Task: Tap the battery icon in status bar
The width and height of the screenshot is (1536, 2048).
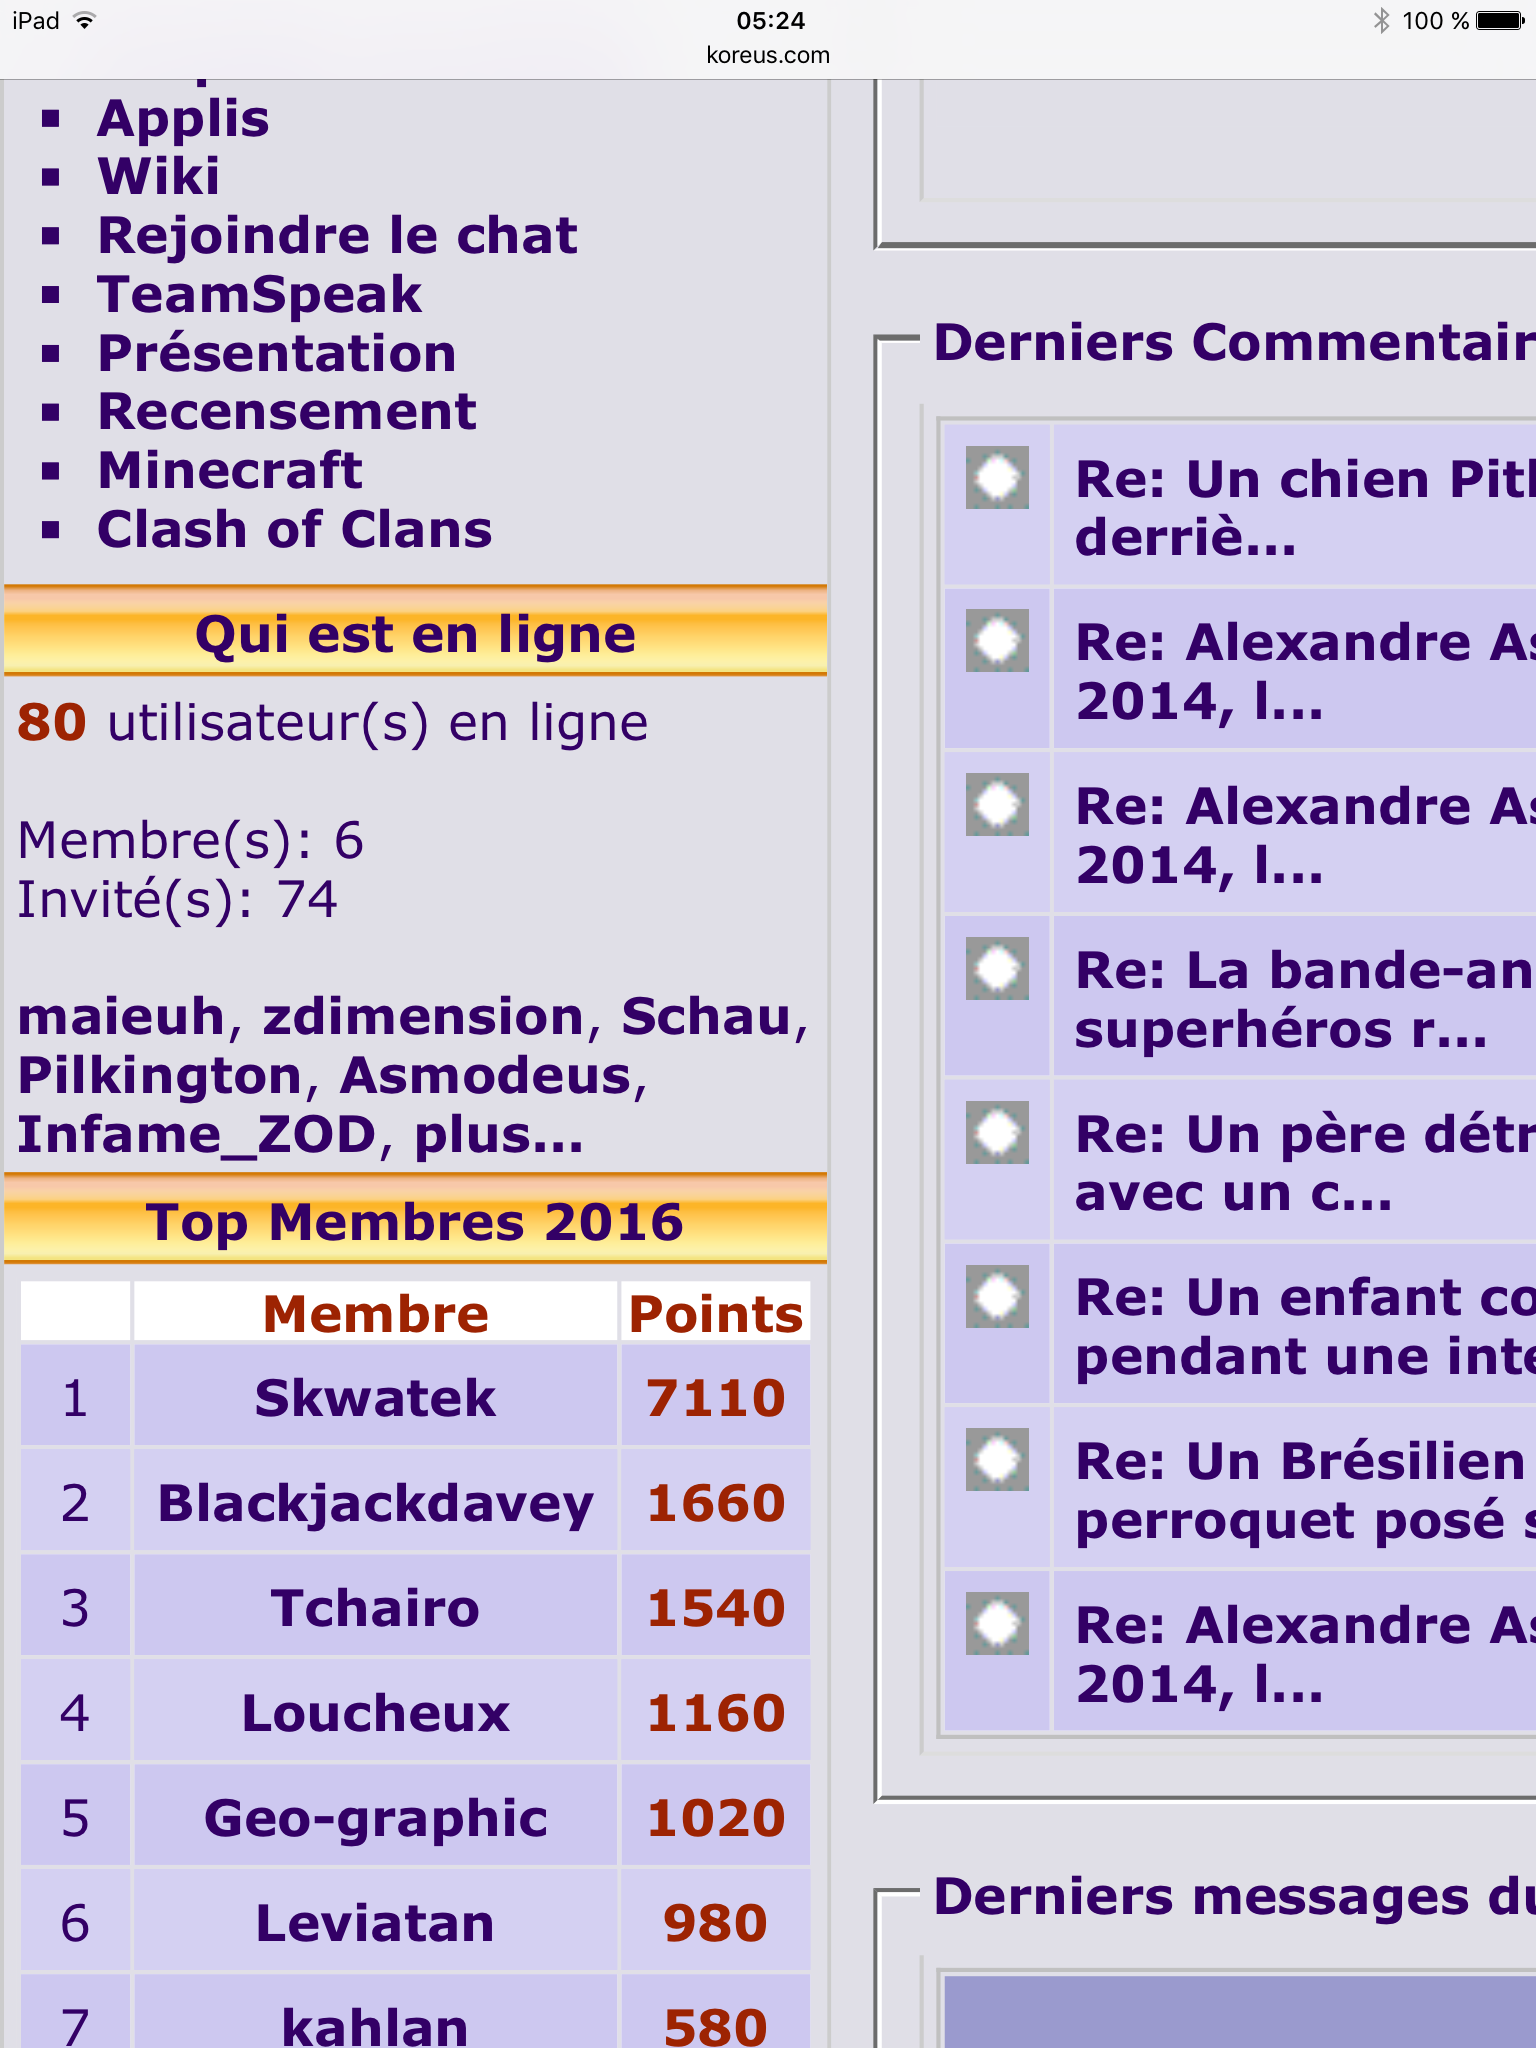Action: click(x=1500, y=21)
